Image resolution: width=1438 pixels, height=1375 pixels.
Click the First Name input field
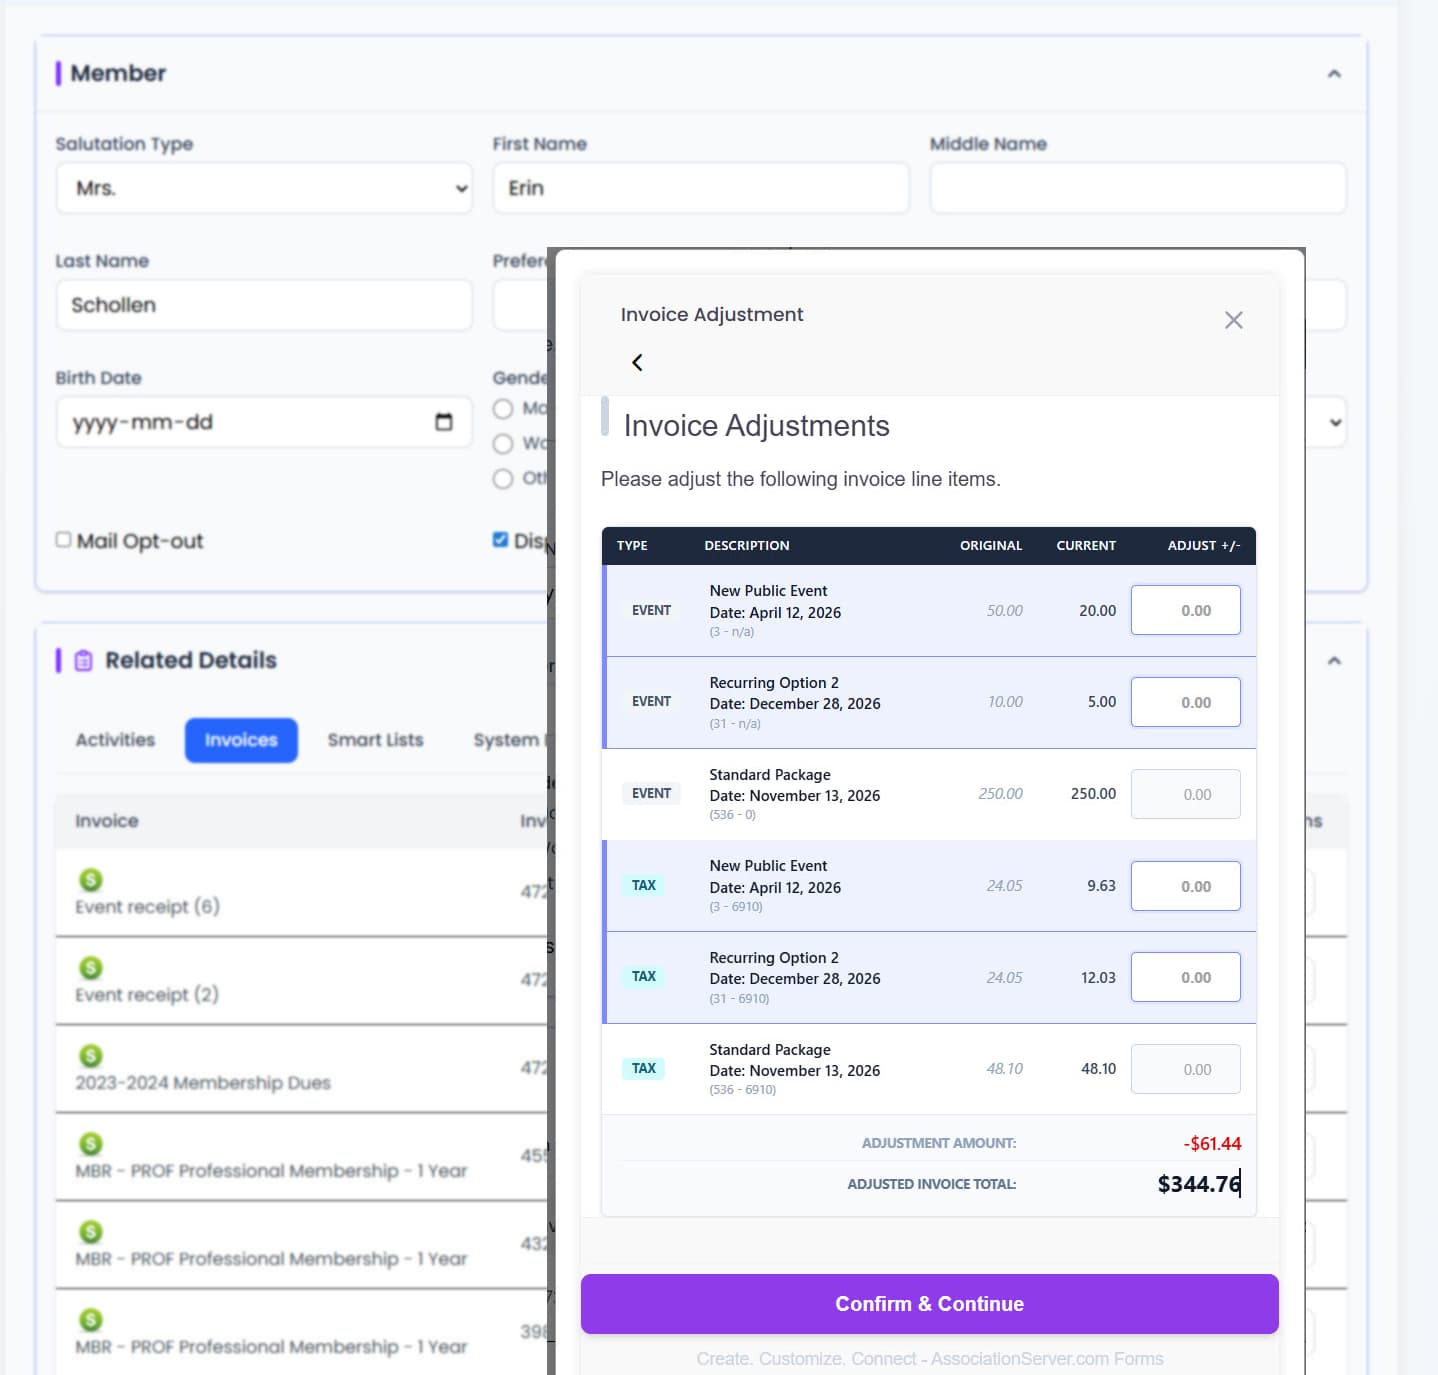700,188
